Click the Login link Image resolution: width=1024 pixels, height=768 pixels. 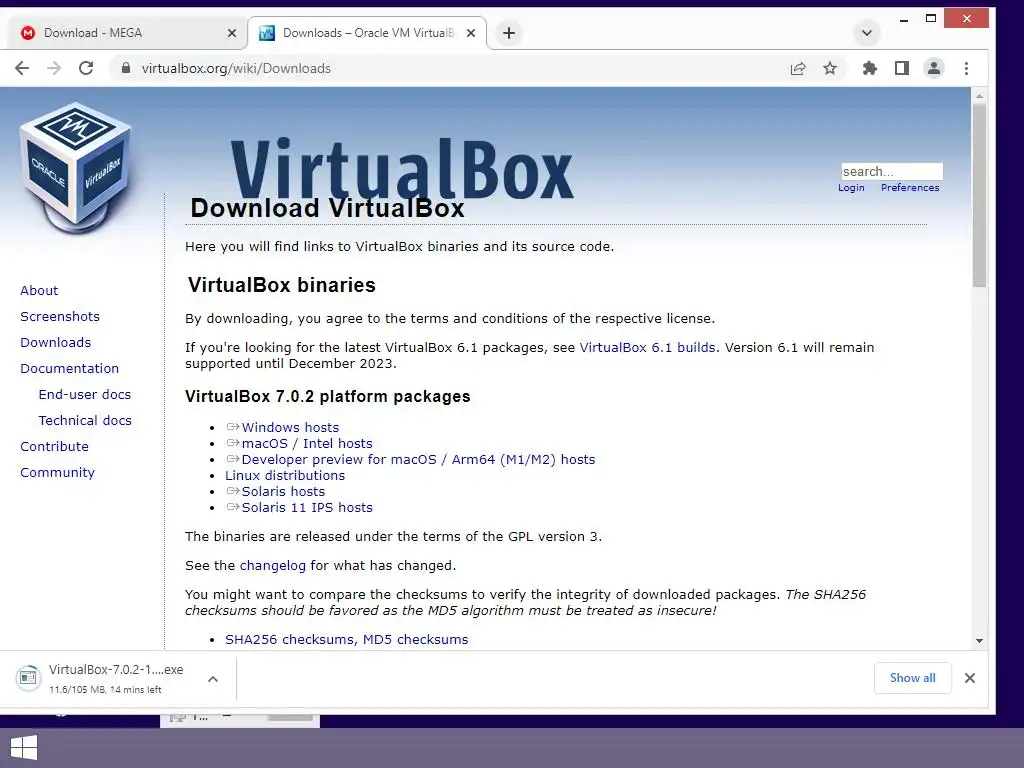point(851,187)
